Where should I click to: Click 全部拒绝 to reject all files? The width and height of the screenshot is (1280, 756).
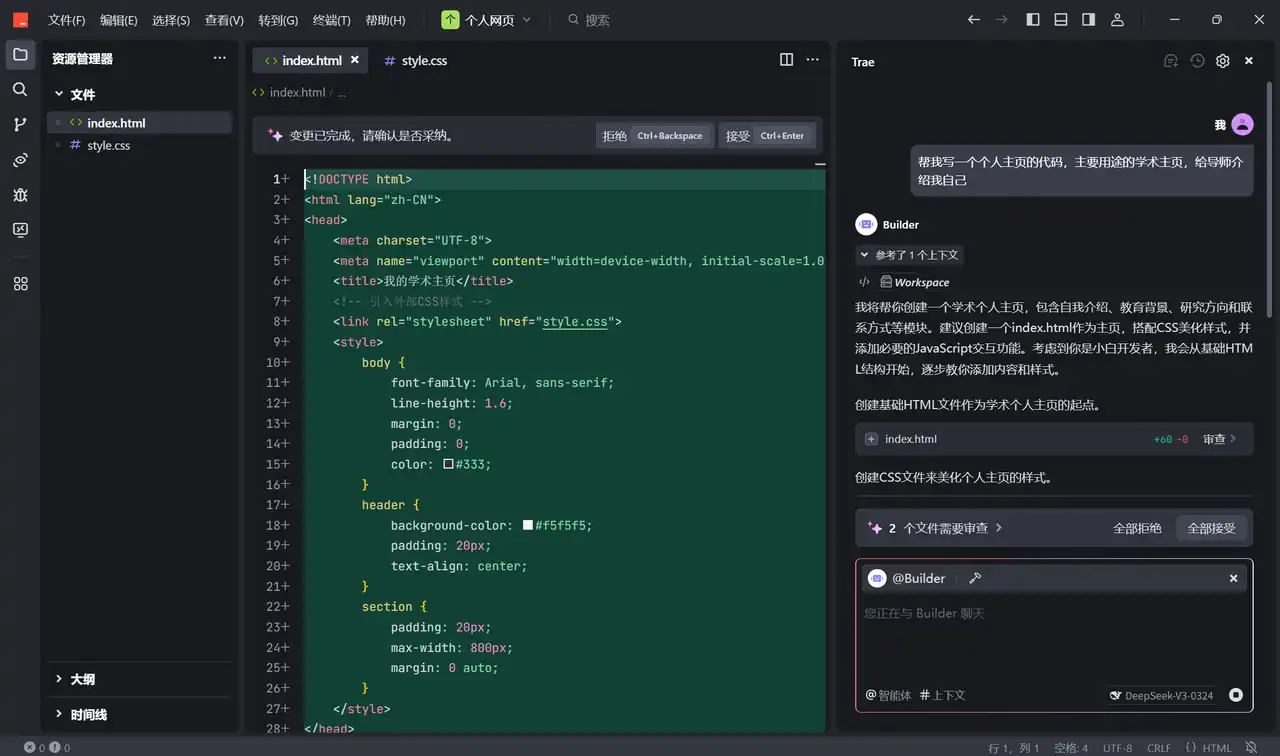point(1137,528)
